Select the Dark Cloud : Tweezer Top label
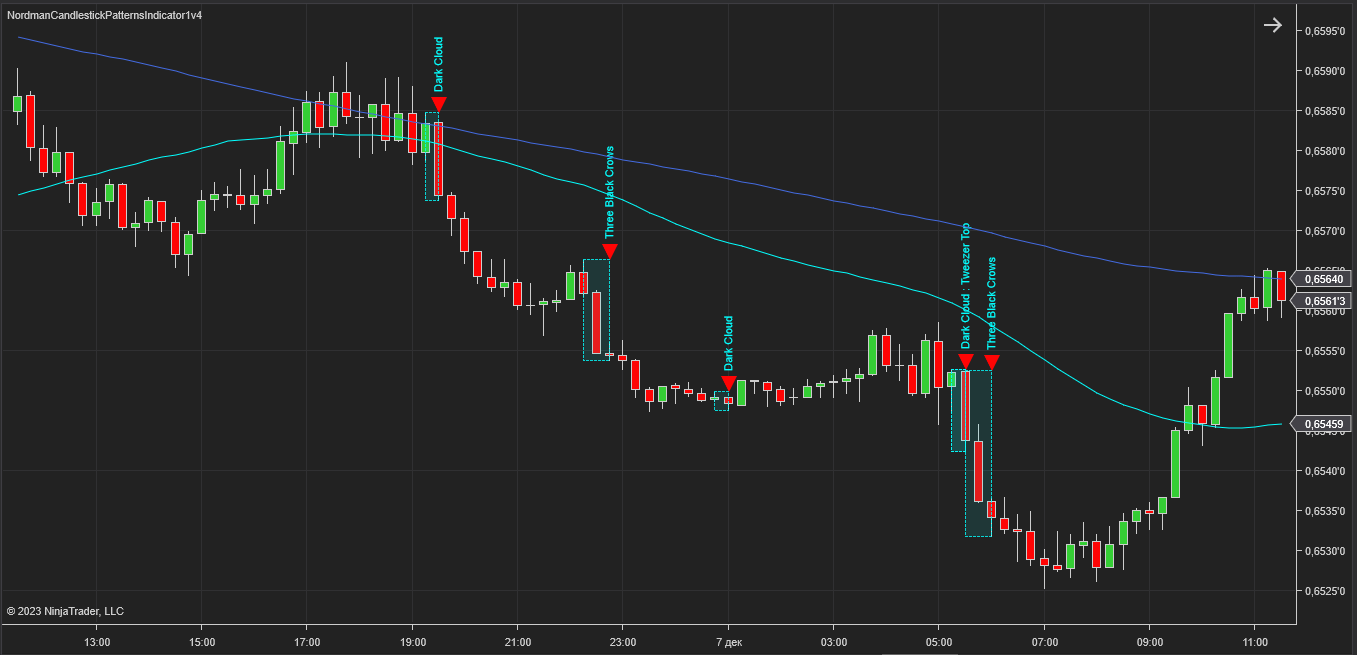Viewport: 1357px width, 655px height. click(x=965, y=286)
